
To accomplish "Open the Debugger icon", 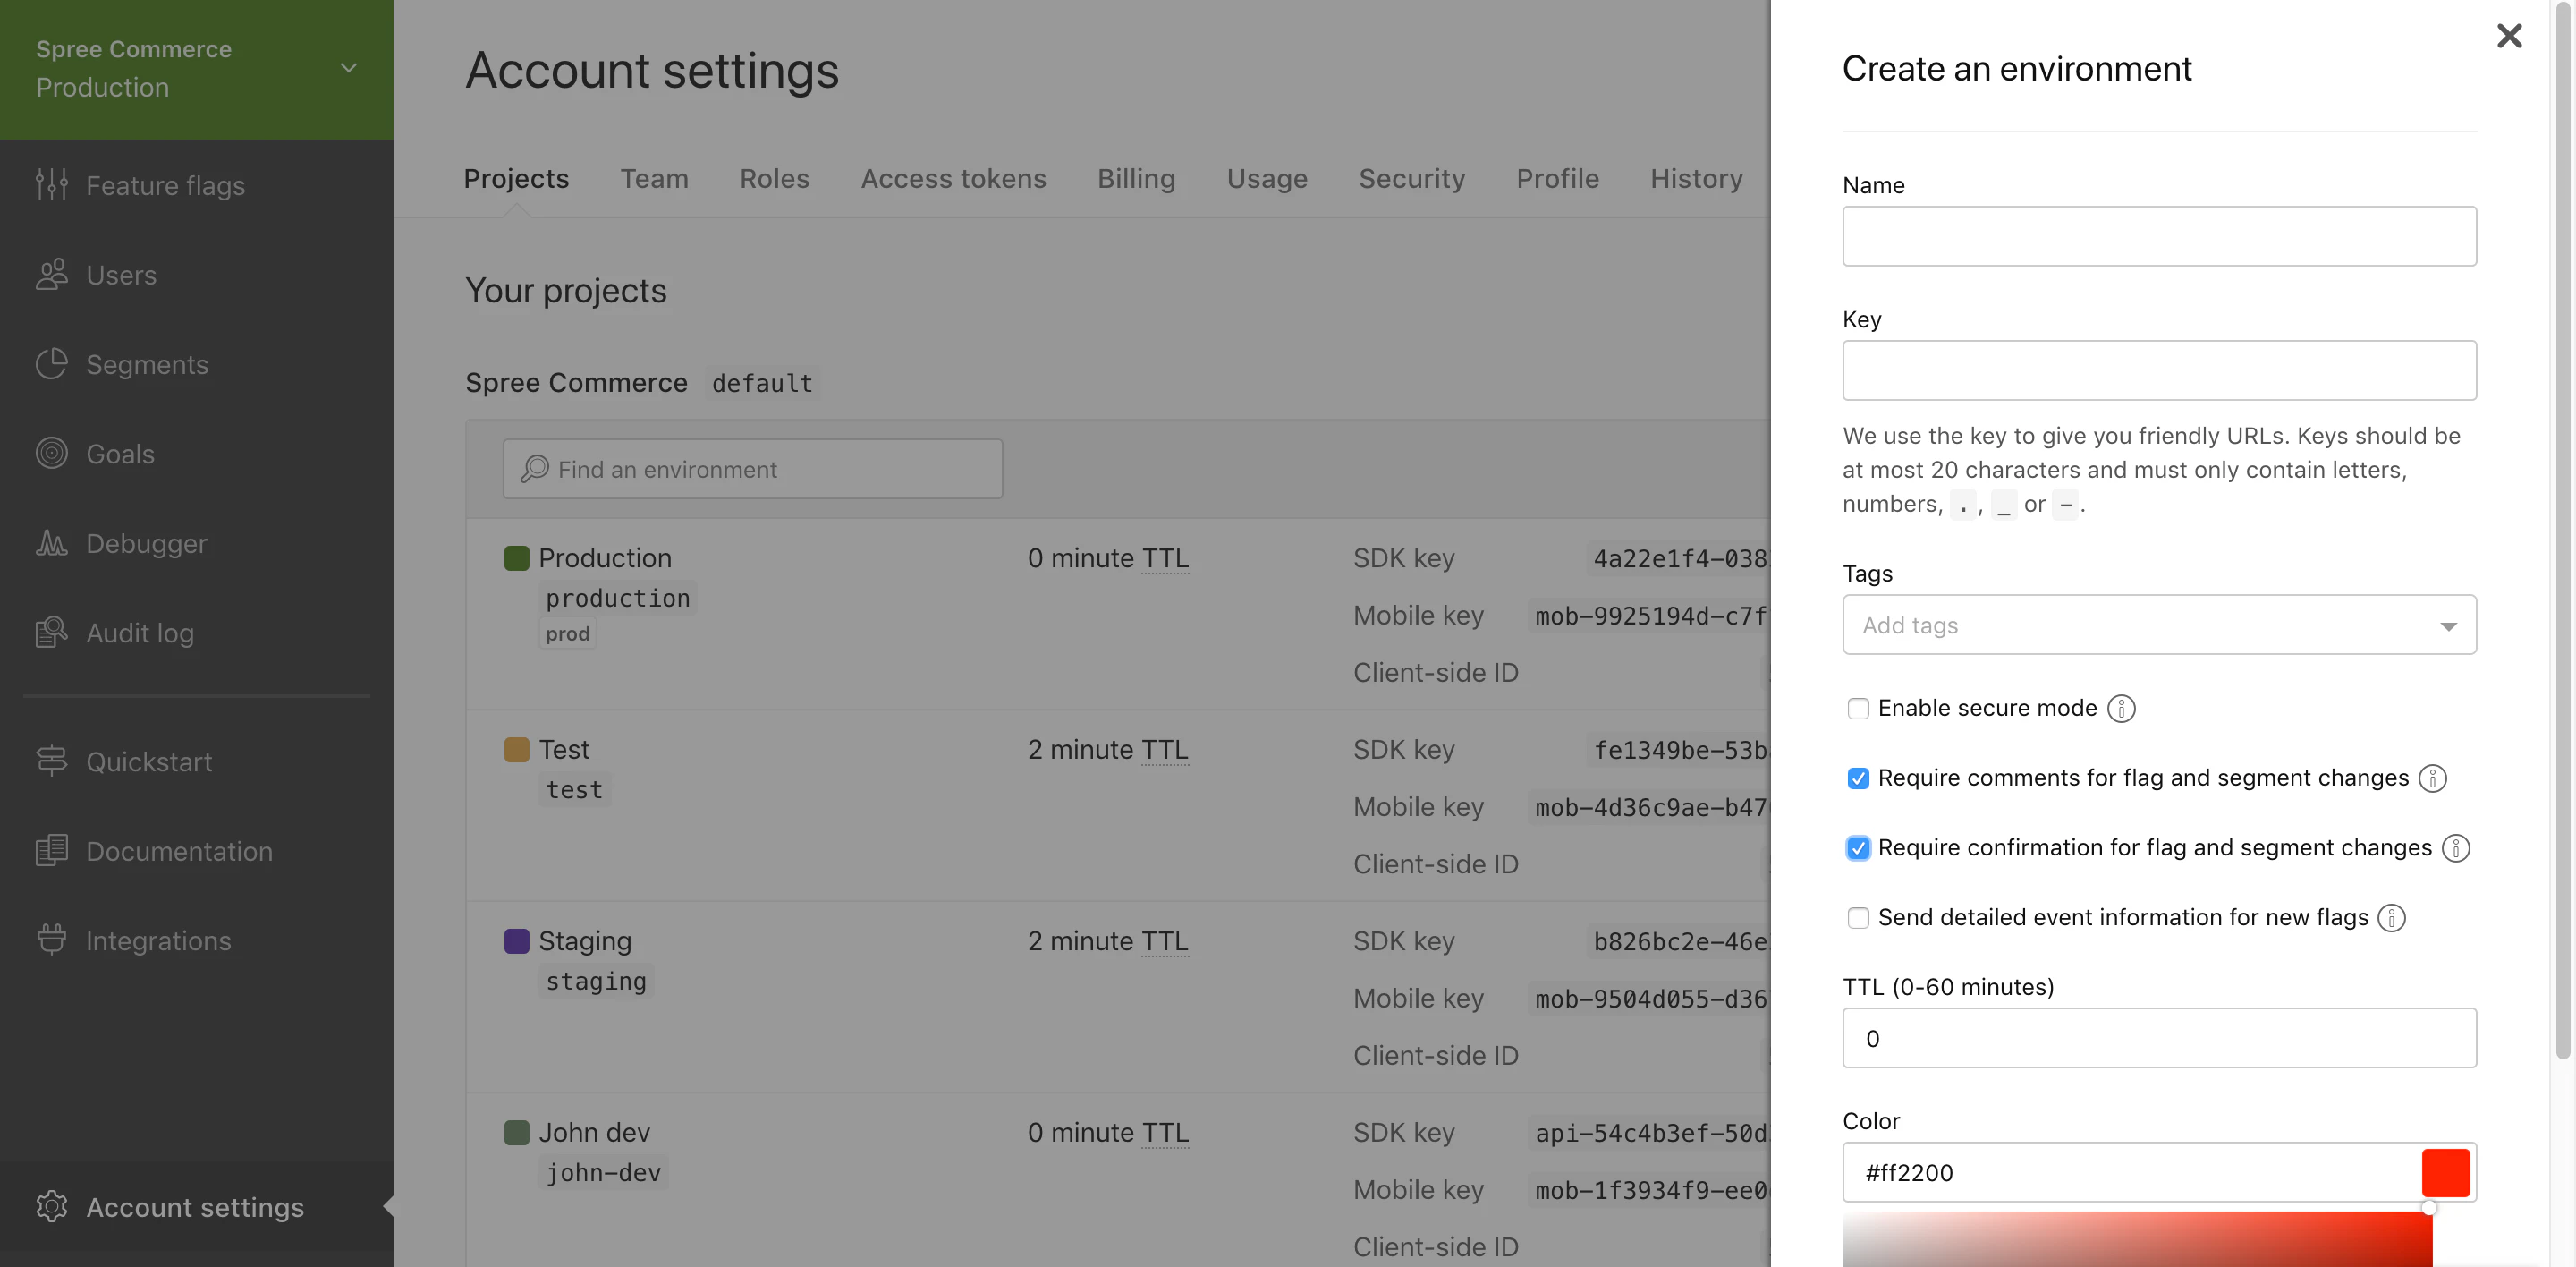I will [x=52, y=543].
